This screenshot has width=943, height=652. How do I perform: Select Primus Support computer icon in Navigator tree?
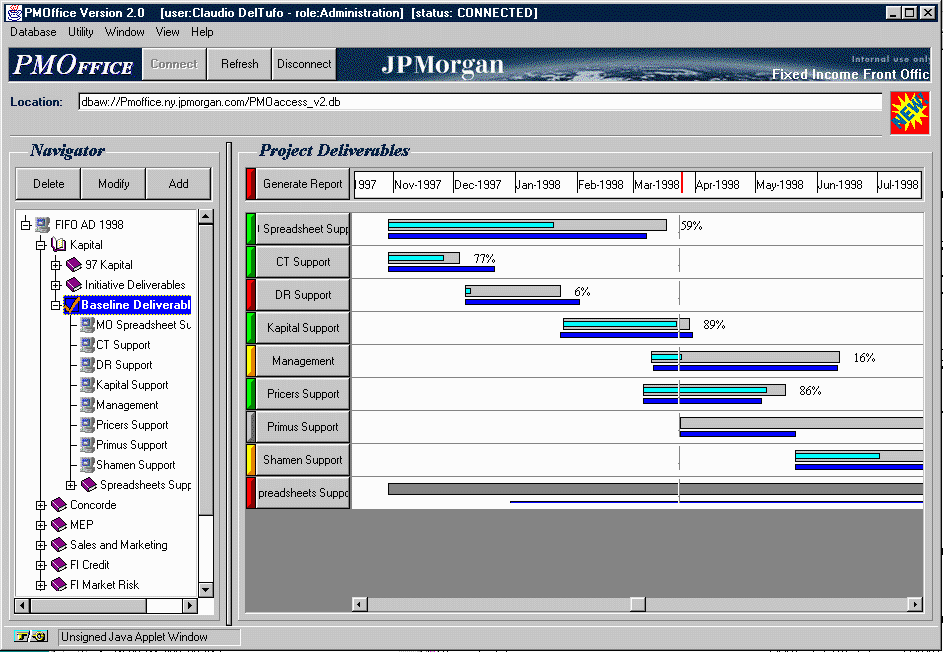coord(88,445)
